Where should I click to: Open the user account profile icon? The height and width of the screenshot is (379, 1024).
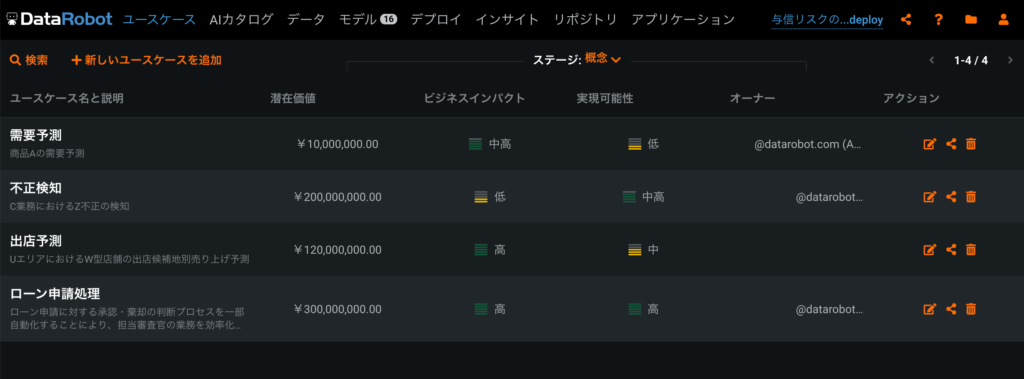click(x=1003, y=20)
